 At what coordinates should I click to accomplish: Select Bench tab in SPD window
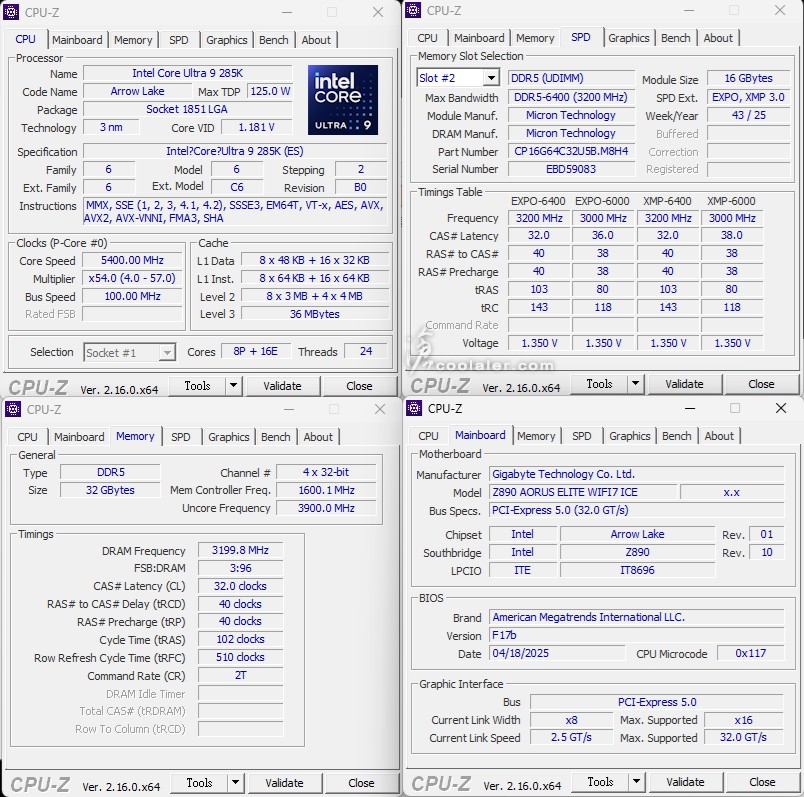click(x=675, y=38)
